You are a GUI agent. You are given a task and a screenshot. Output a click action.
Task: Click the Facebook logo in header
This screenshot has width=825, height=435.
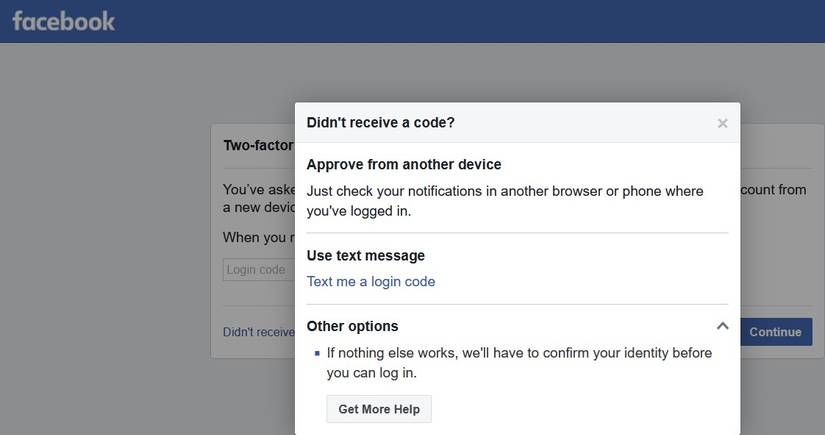click(x=64, y=21)
